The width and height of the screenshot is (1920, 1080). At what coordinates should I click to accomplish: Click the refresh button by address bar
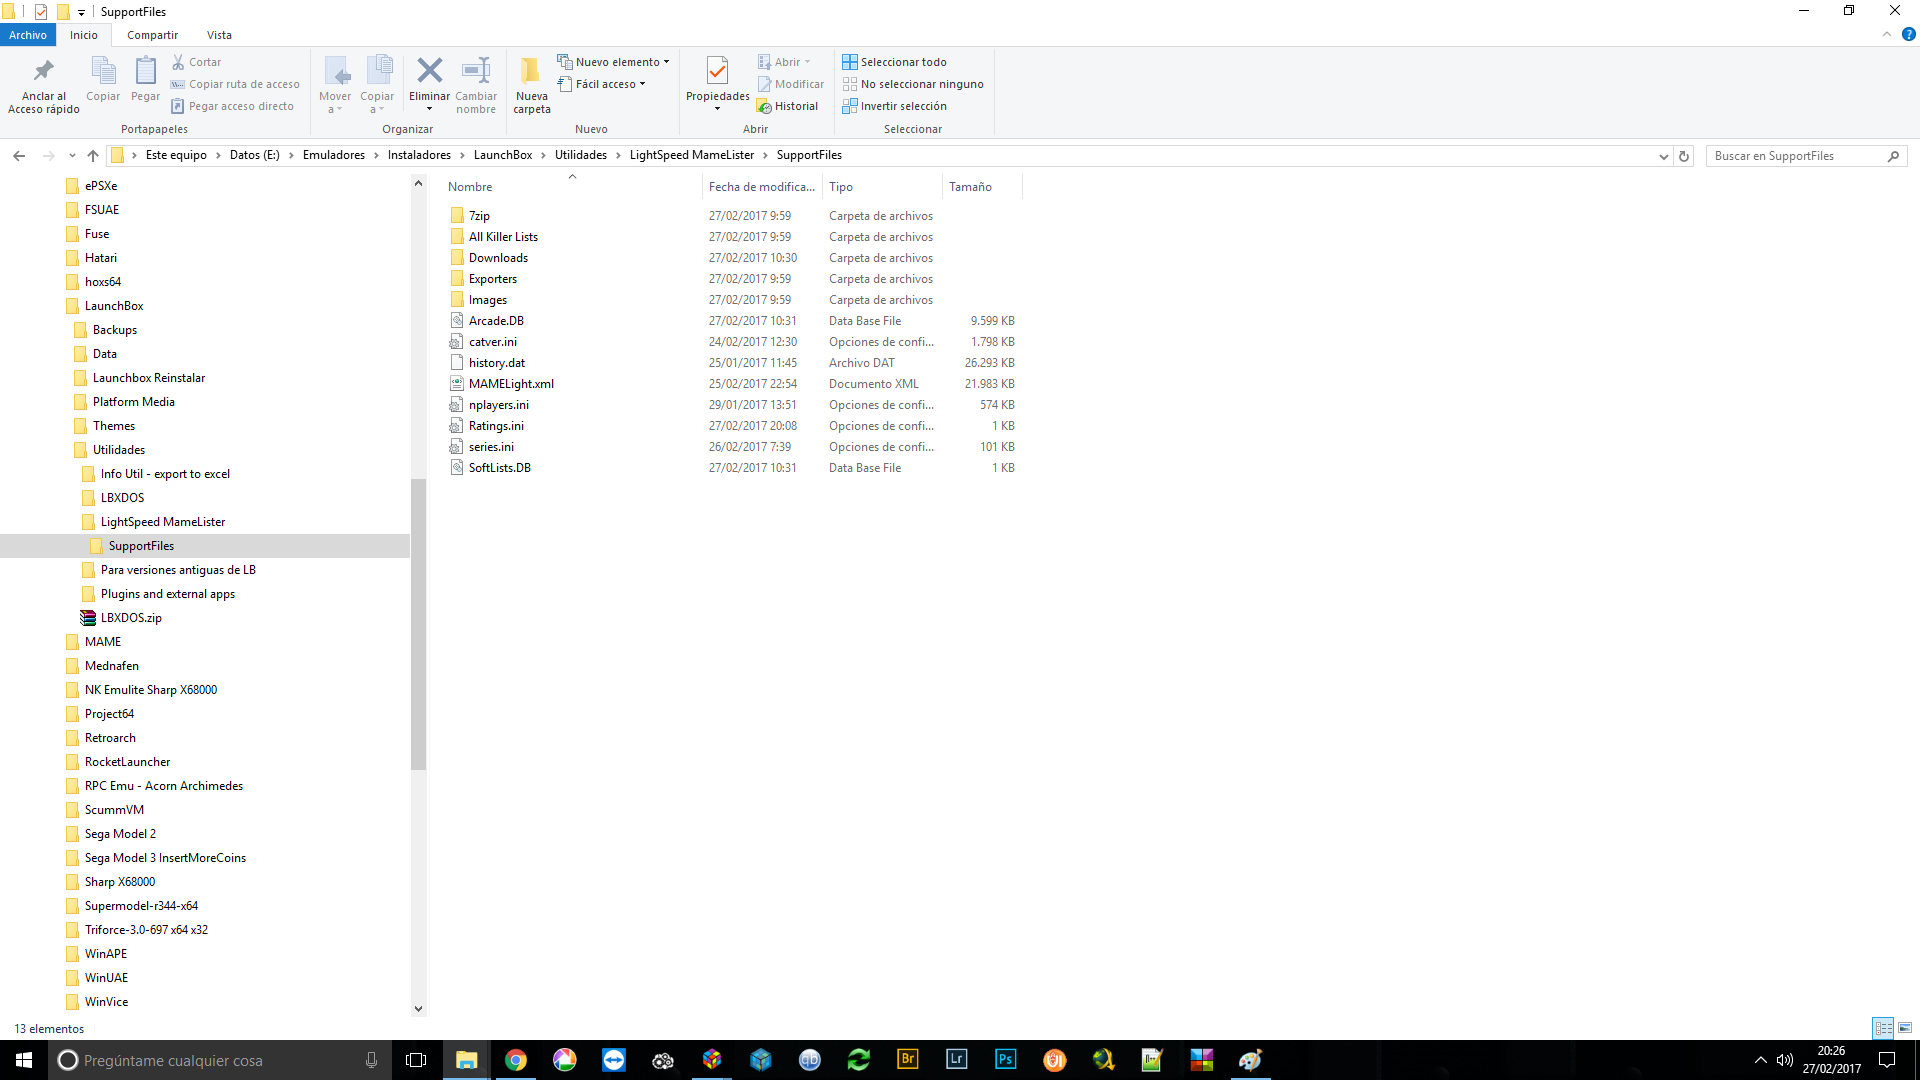point(1684,156)
